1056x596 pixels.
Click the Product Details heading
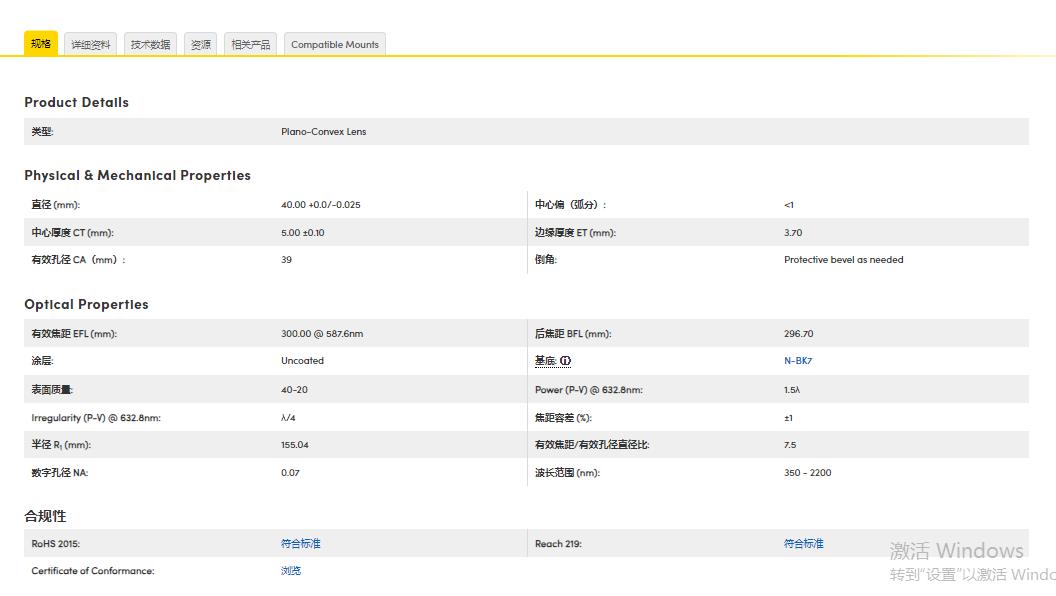coord(76,102)
